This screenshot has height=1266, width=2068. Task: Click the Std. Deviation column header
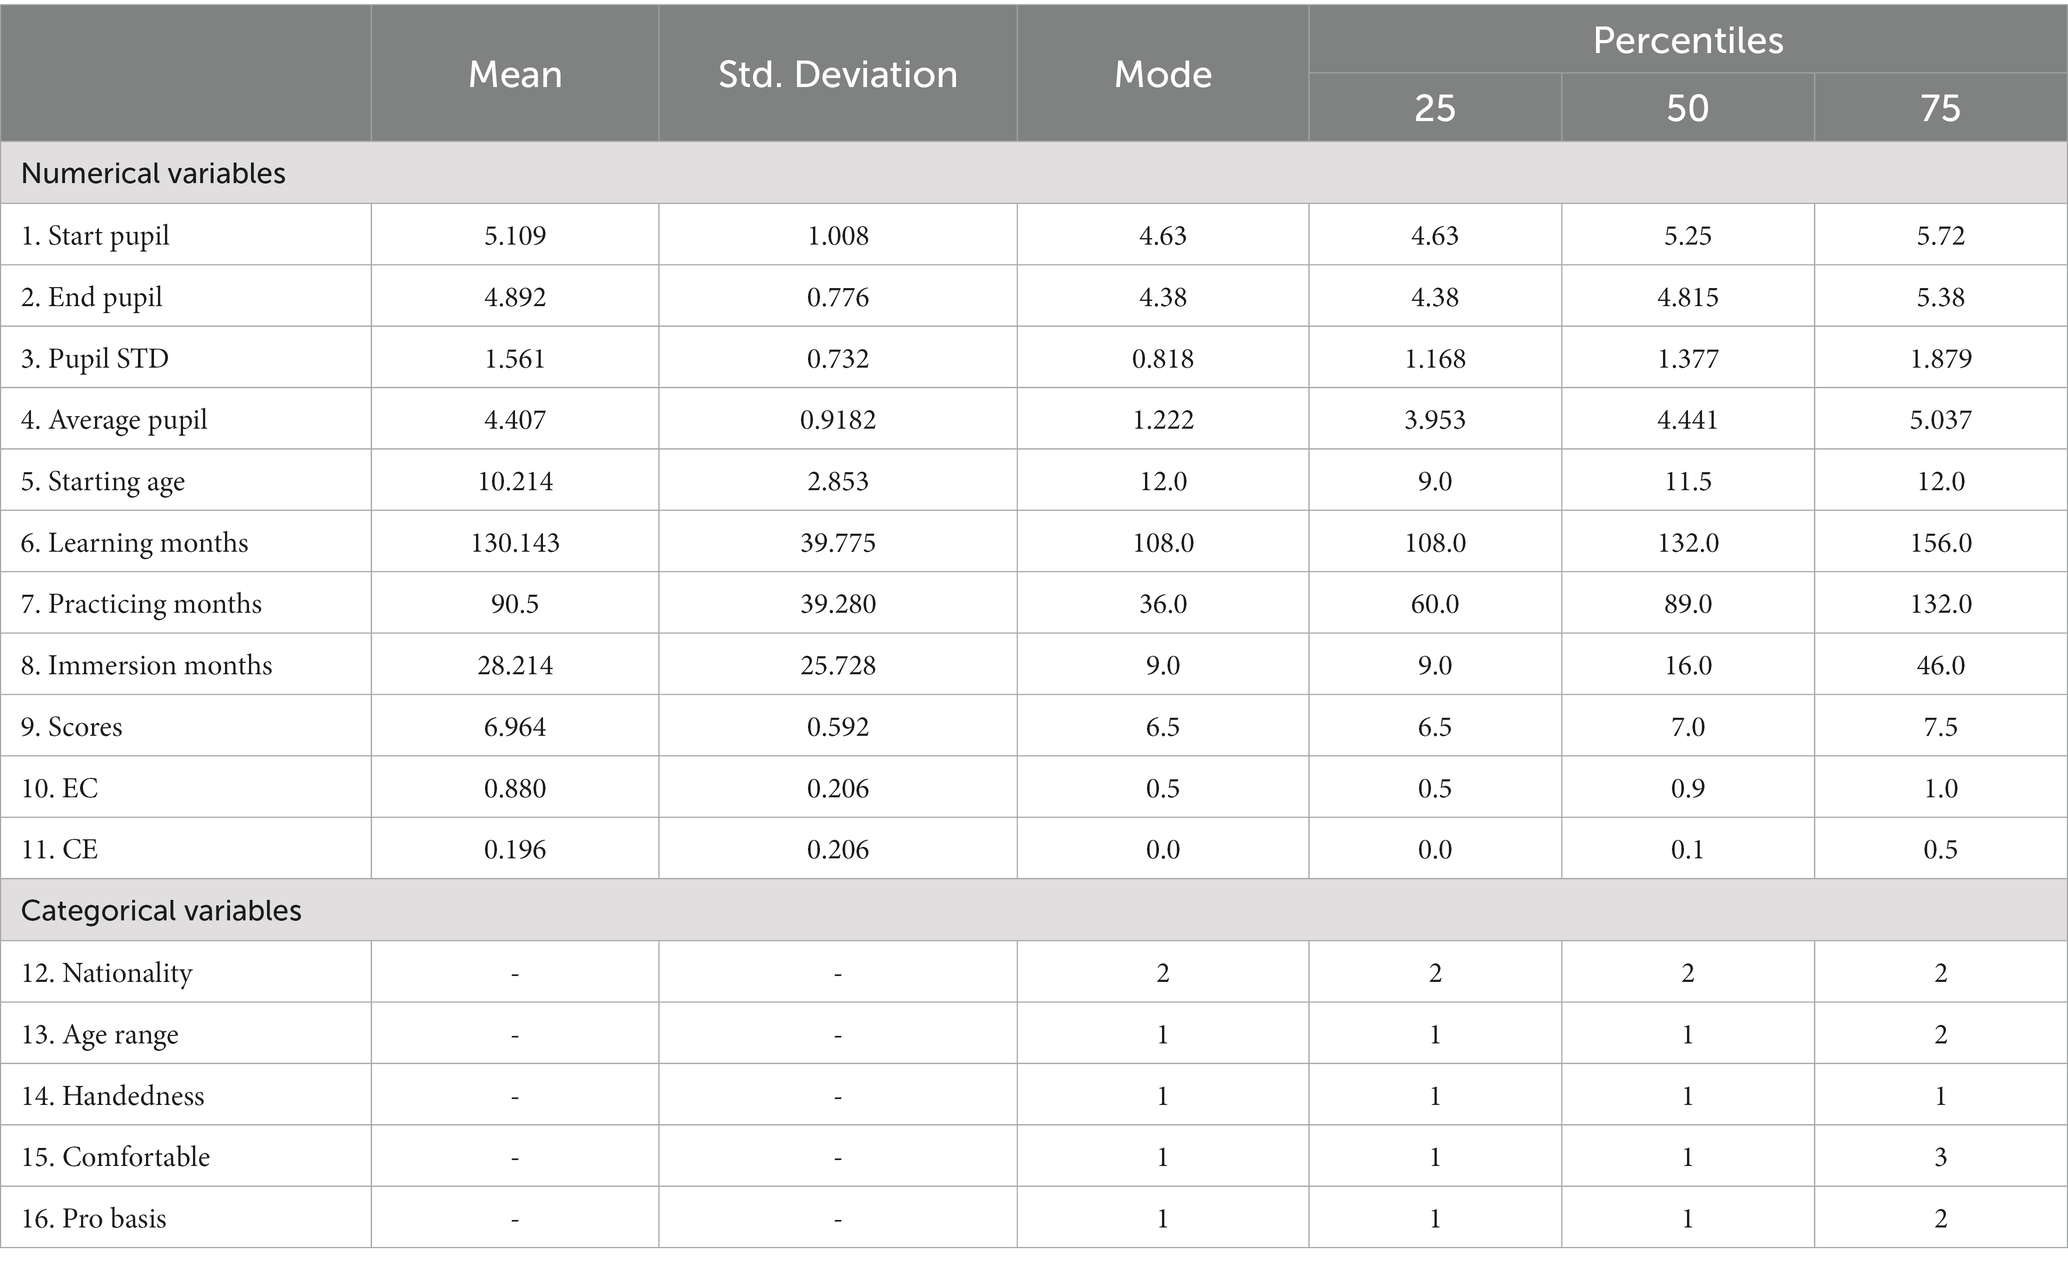click(838, 74)
